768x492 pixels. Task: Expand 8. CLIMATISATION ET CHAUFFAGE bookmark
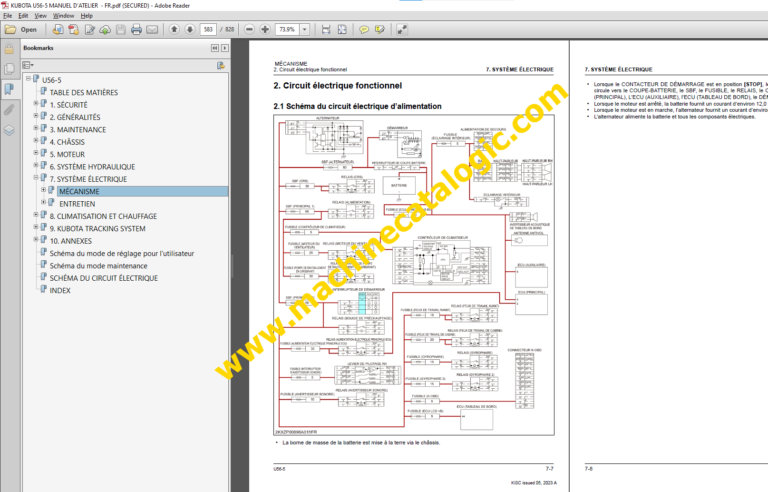(x=36, y=215)
